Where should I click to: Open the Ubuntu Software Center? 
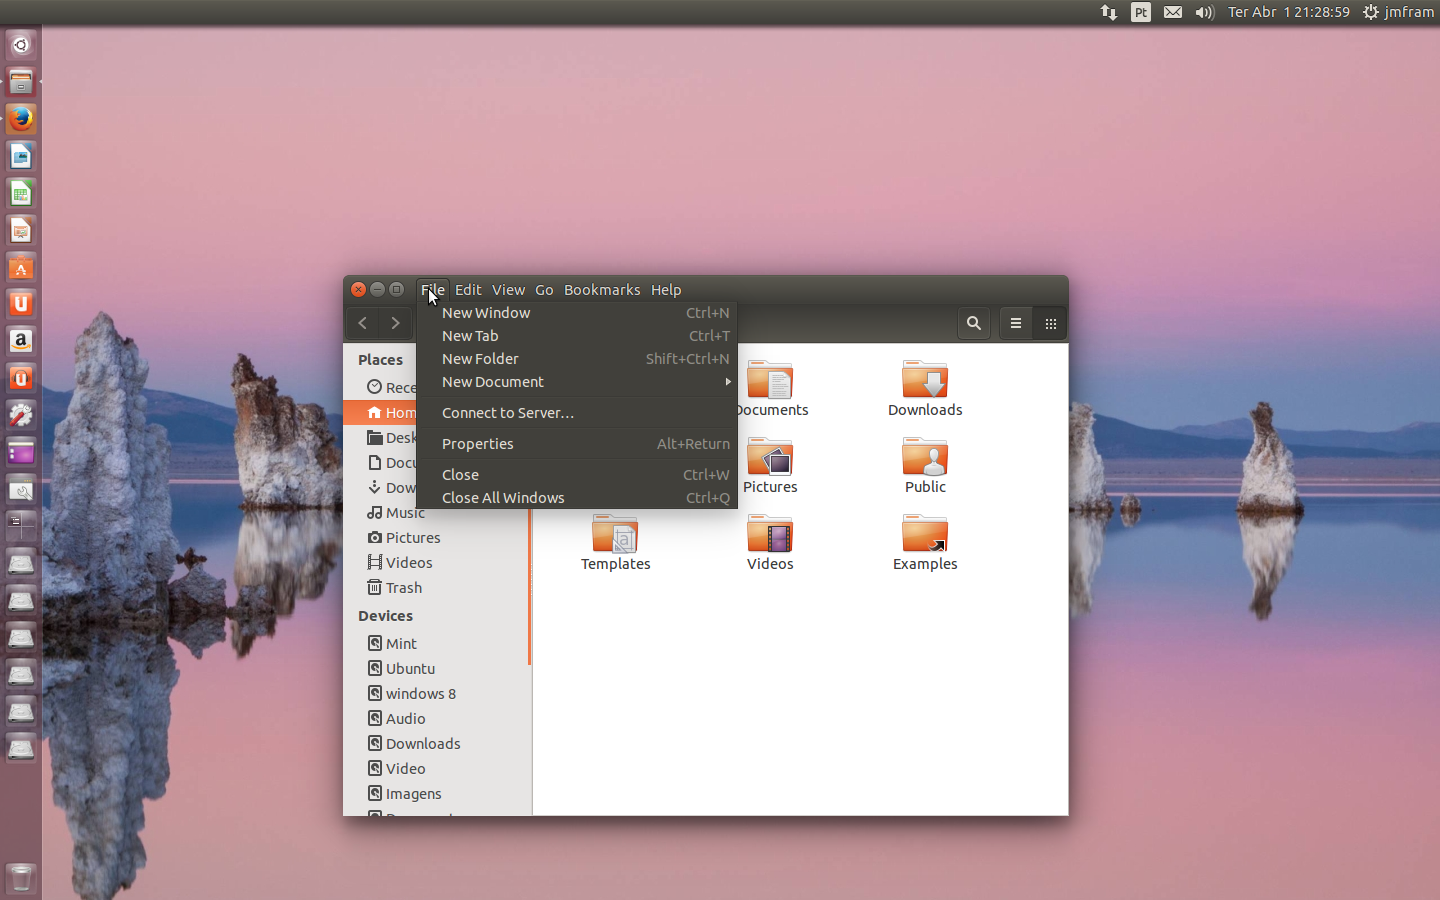[x=20, y=267]
